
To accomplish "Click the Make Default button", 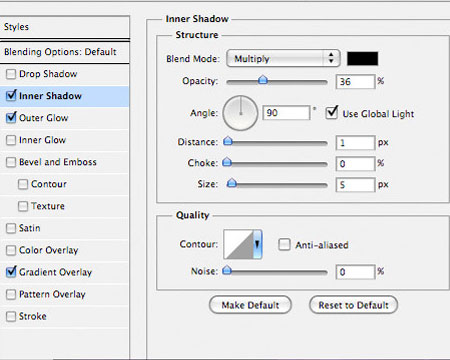I will (250, 305).
